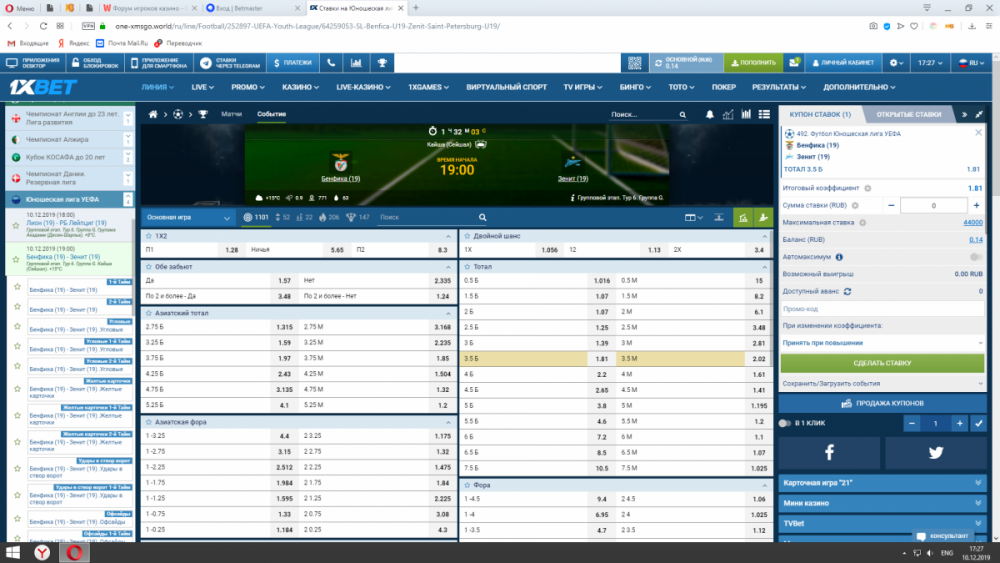Enable the В 1 клик toggle
1000x563 pixels.
785,423
